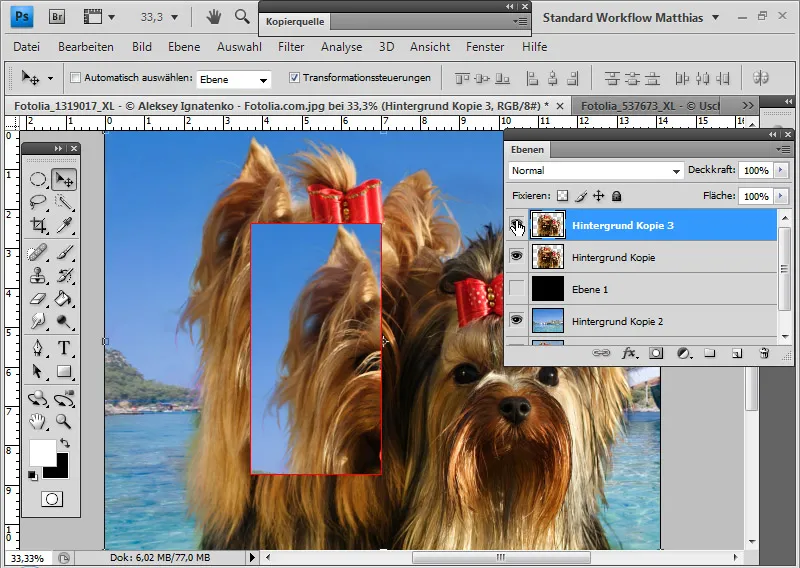Select the Rectangle shape tool
This screenshot has width=800, height=568.
(x=64, y=371)
